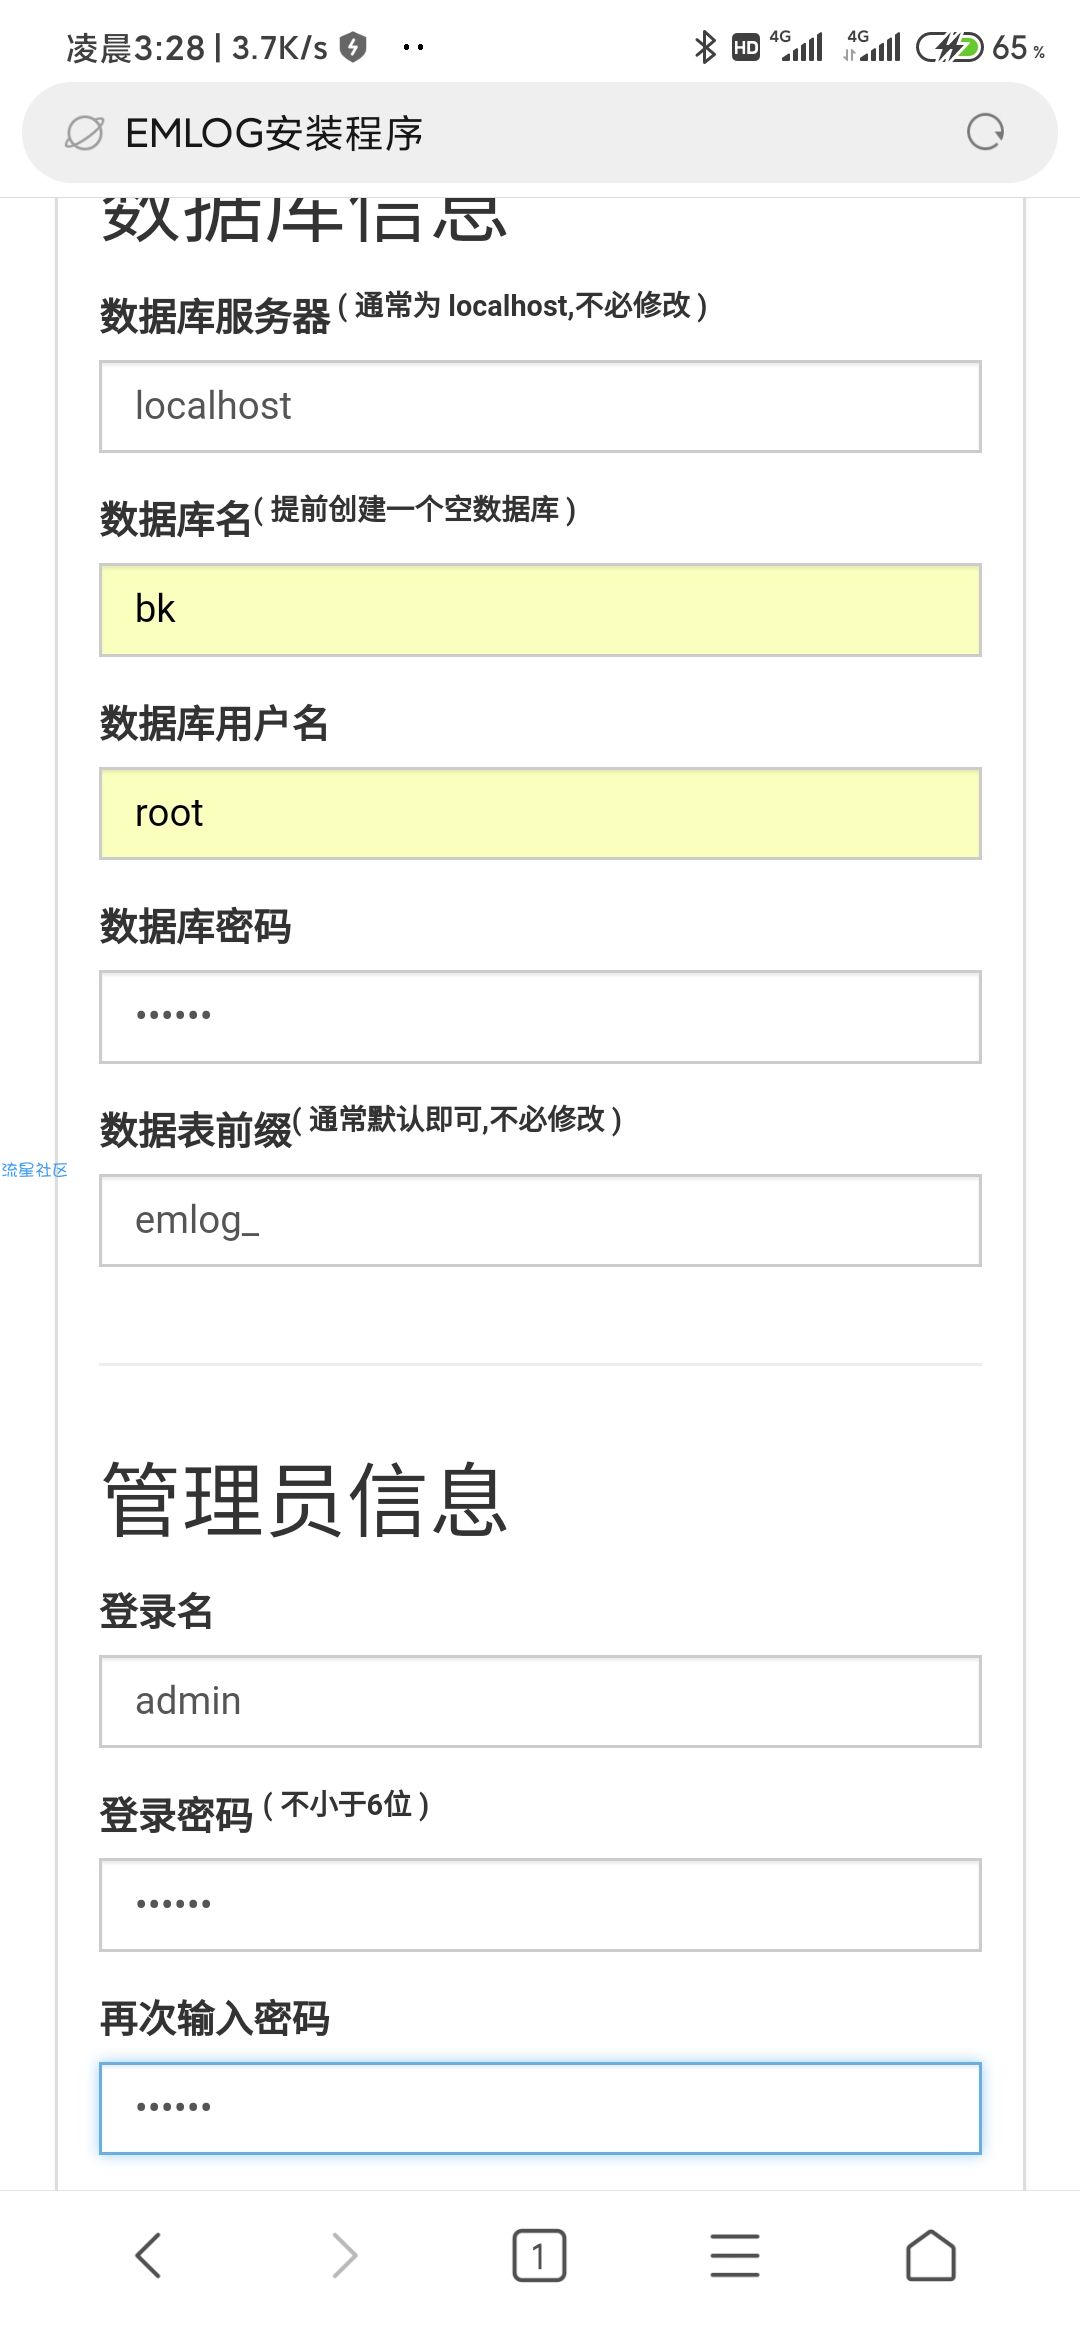Open the browser hamburger menu
This screenshot has height=2340, width=1080.
point(735,2256)
